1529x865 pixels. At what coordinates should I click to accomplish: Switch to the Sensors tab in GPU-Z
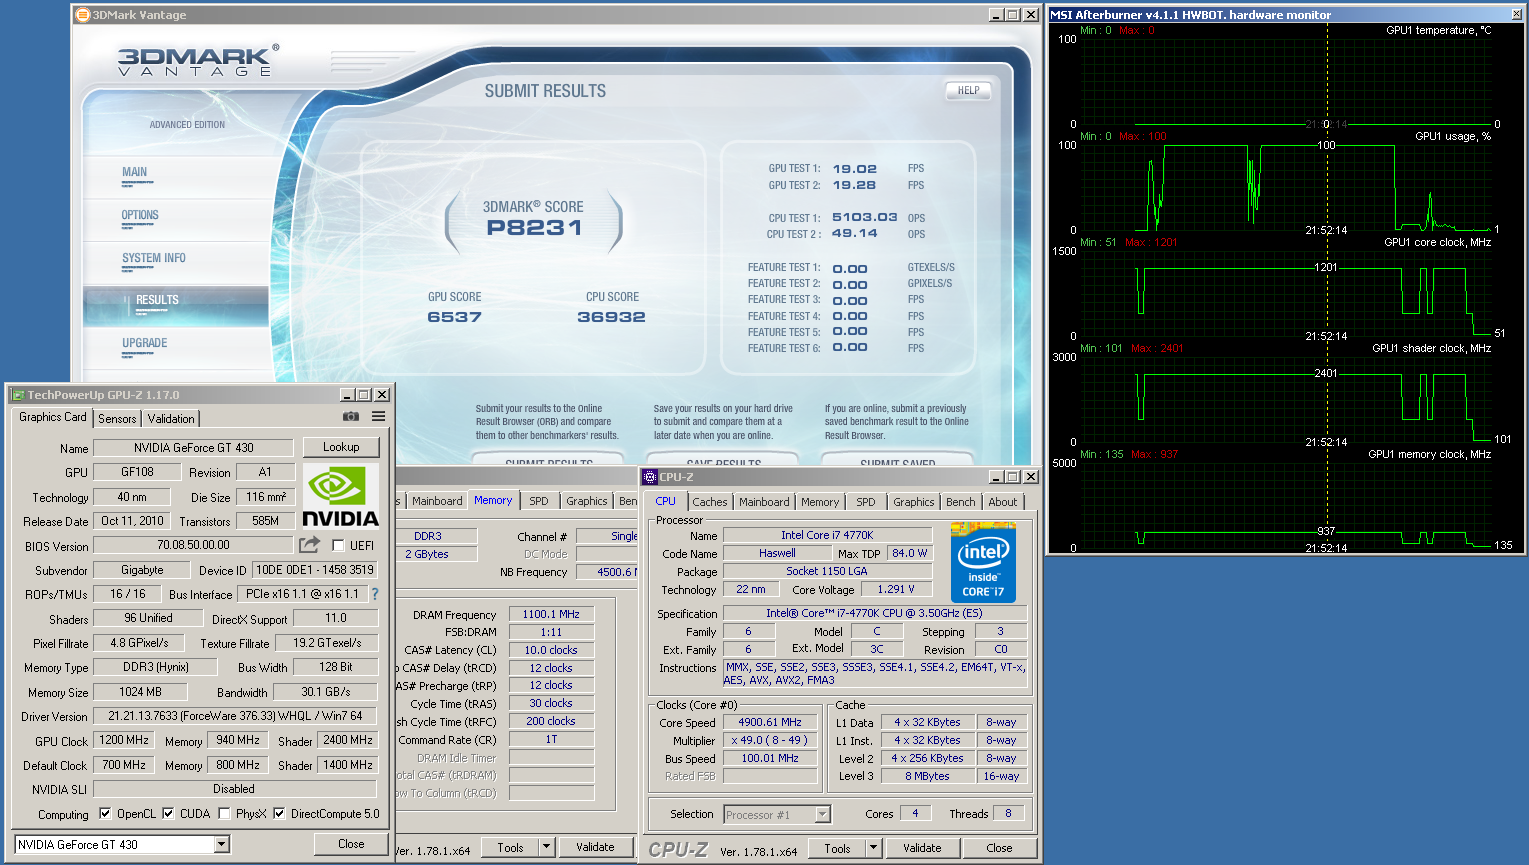click(x=117, y=419)
